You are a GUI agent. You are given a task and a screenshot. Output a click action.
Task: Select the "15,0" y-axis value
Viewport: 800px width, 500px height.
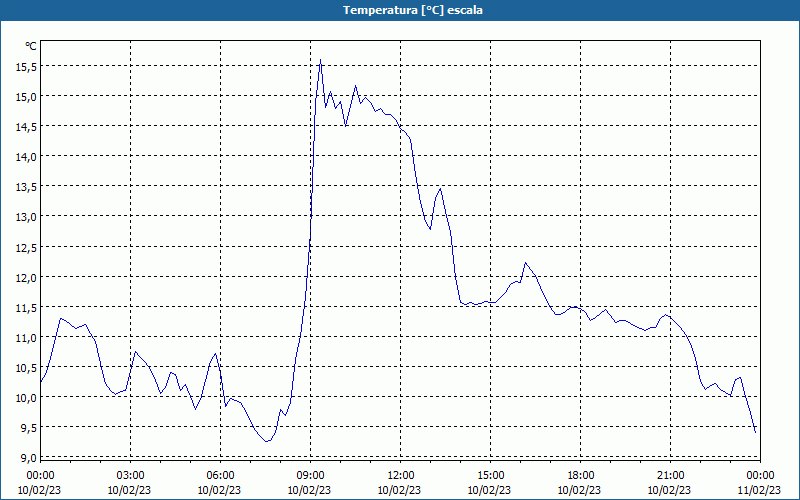point(27,96)
